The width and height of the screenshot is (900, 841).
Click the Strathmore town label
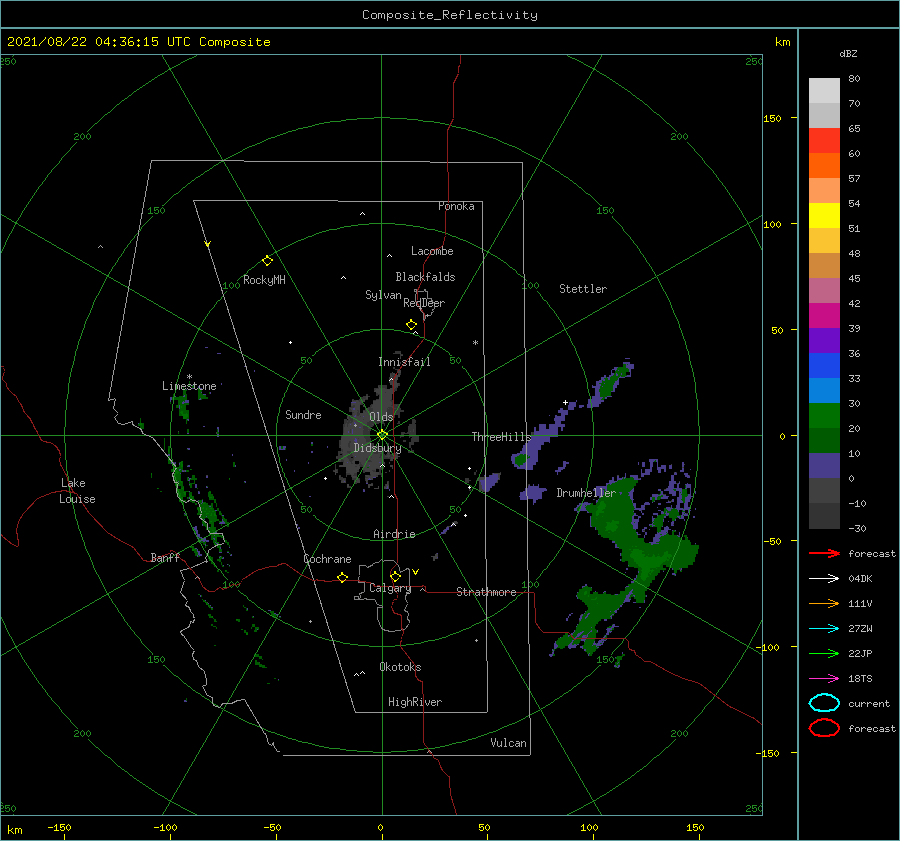(x=486, y=592)
